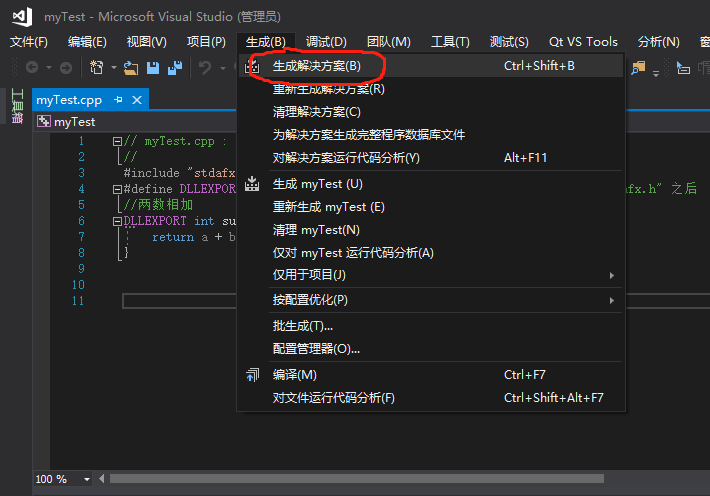Click the myTest project scope icon
710x496 pixels.
(x=44, y=121)
